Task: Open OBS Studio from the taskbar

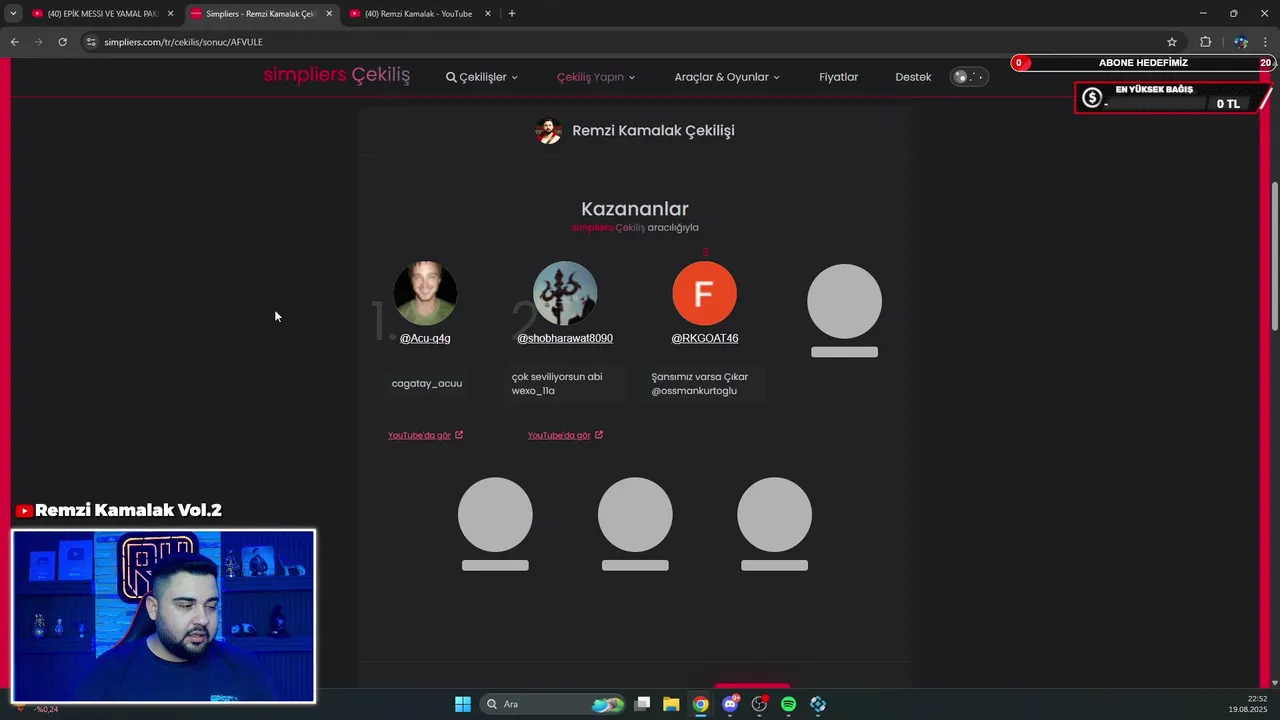Action: pyautogui.click(x=759, y=704)
